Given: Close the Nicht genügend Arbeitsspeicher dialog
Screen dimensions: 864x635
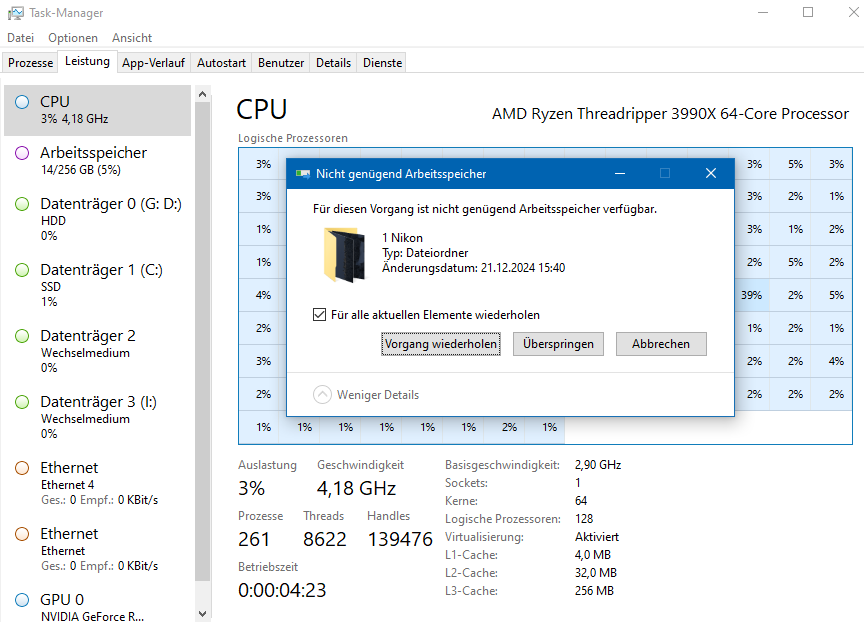Looking at the screenshot, I should pos(711,174).
